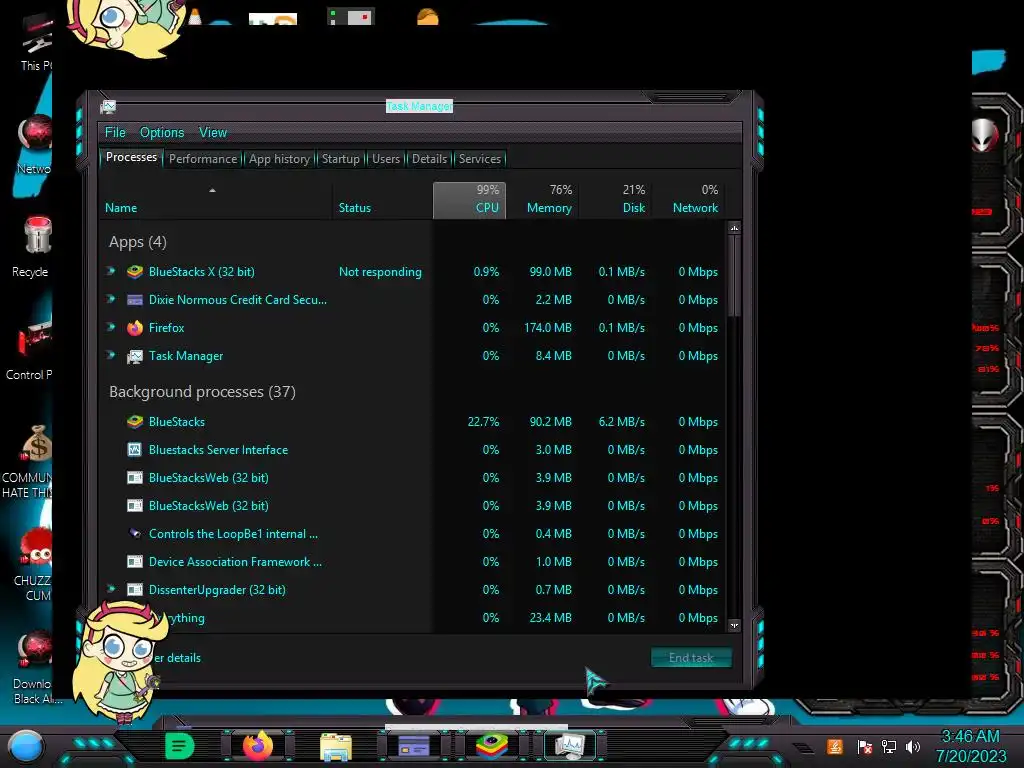Click the BlueStacks X app icon in Apps list
Viewport: 1024px width, 768px height.
(x=135, y=272)
